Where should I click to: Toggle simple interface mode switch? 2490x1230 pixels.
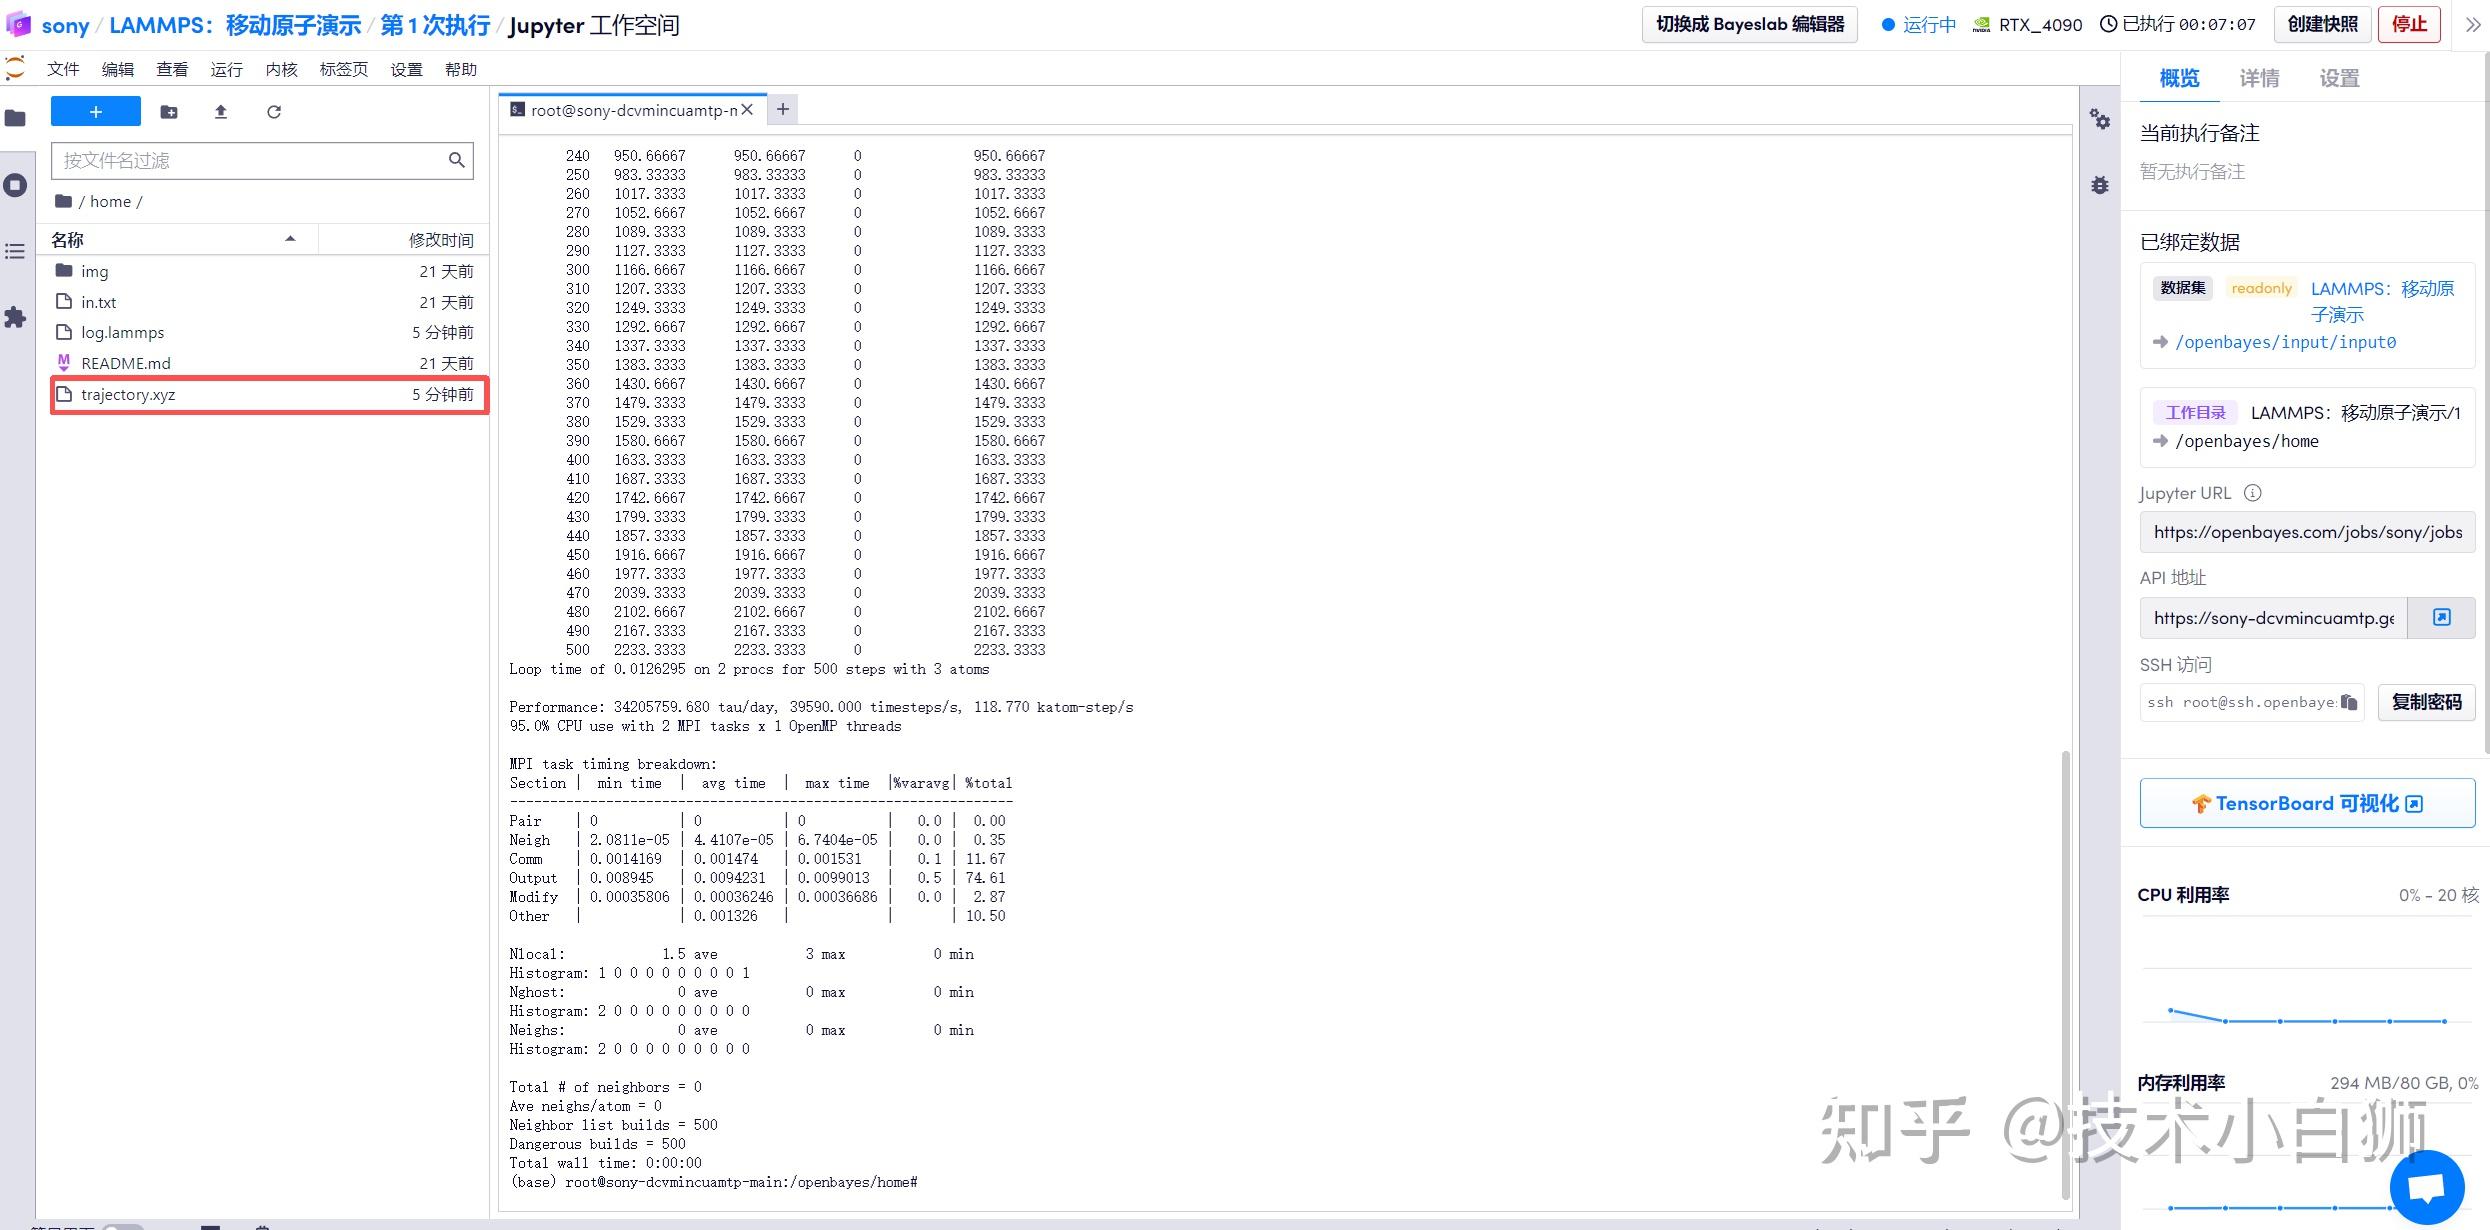[x=122, y=1226]
